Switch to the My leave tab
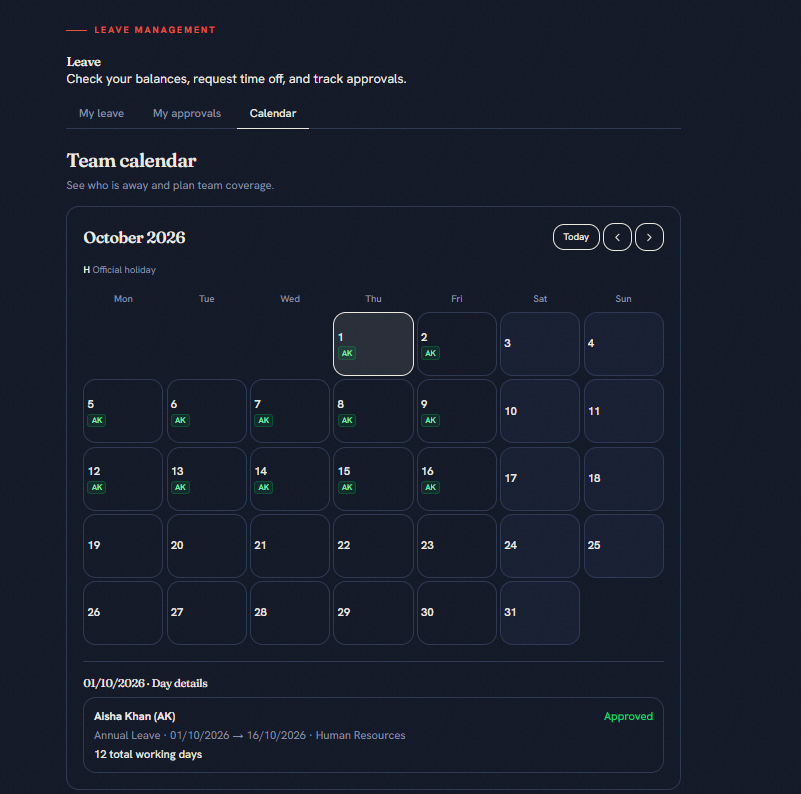This screenshot has height=794, width=801. (x=101, y=113)
